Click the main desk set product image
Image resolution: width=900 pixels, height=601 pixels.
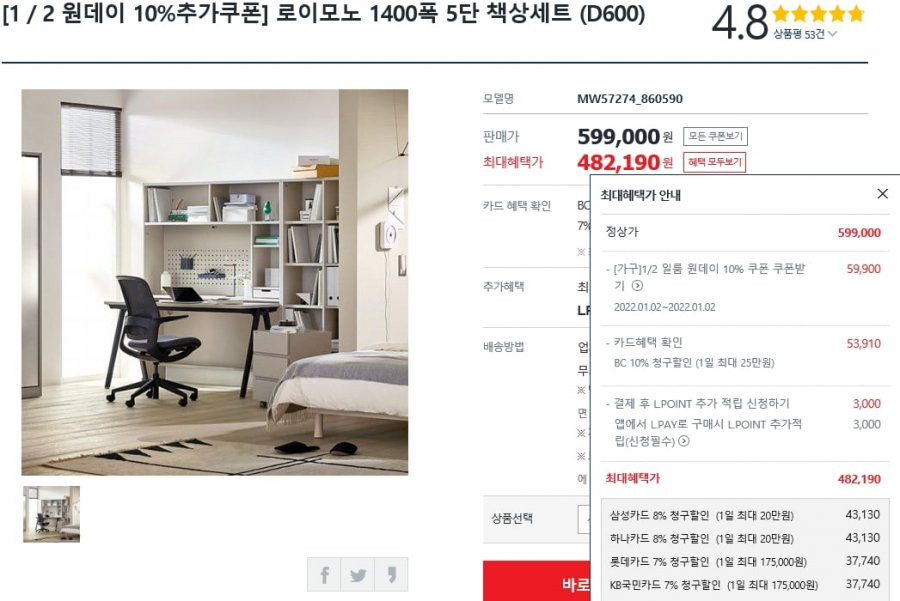215,282
